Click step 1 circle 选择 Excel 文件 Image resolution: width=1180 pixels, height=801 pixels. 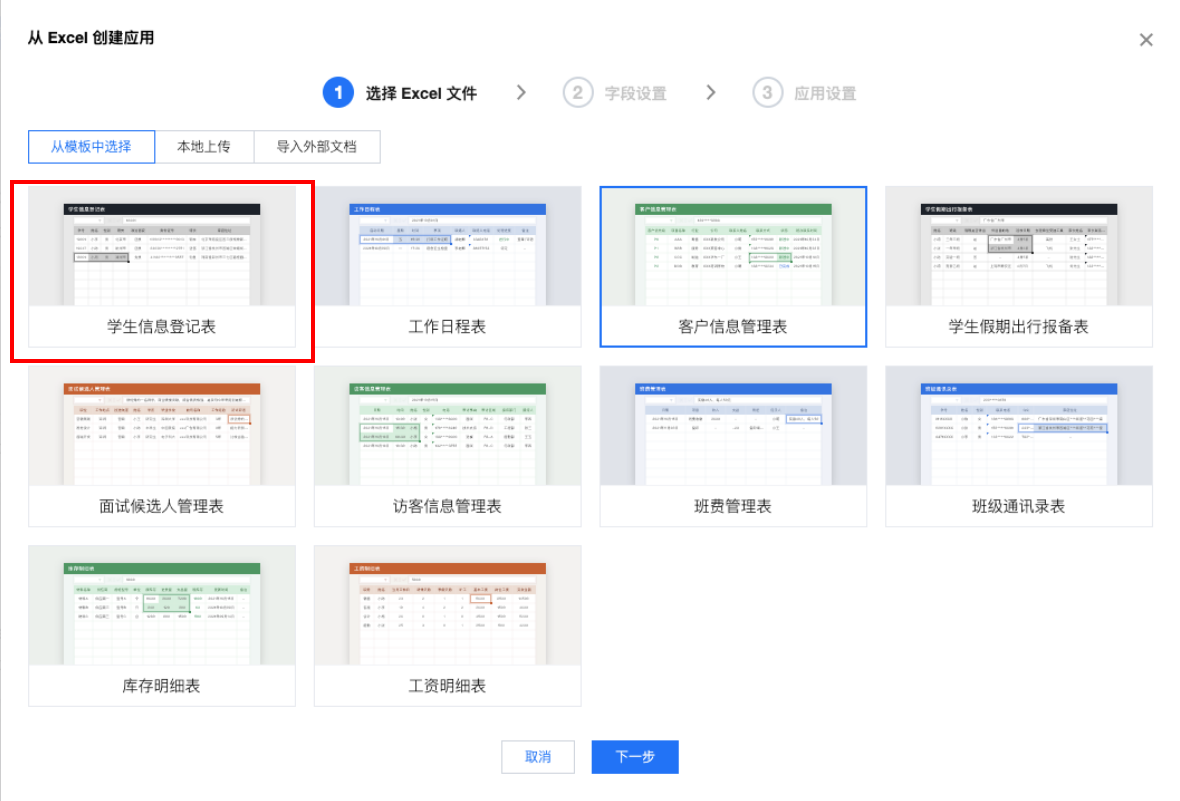(x=338, y=93)
